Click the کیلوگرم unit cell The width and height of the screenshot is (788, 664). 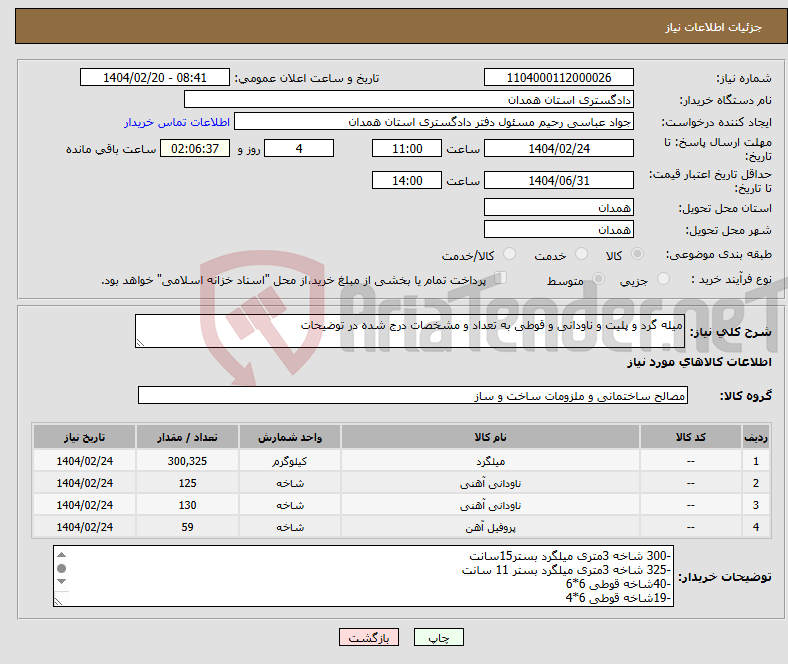pyautogui.click(x=290, y=461)
